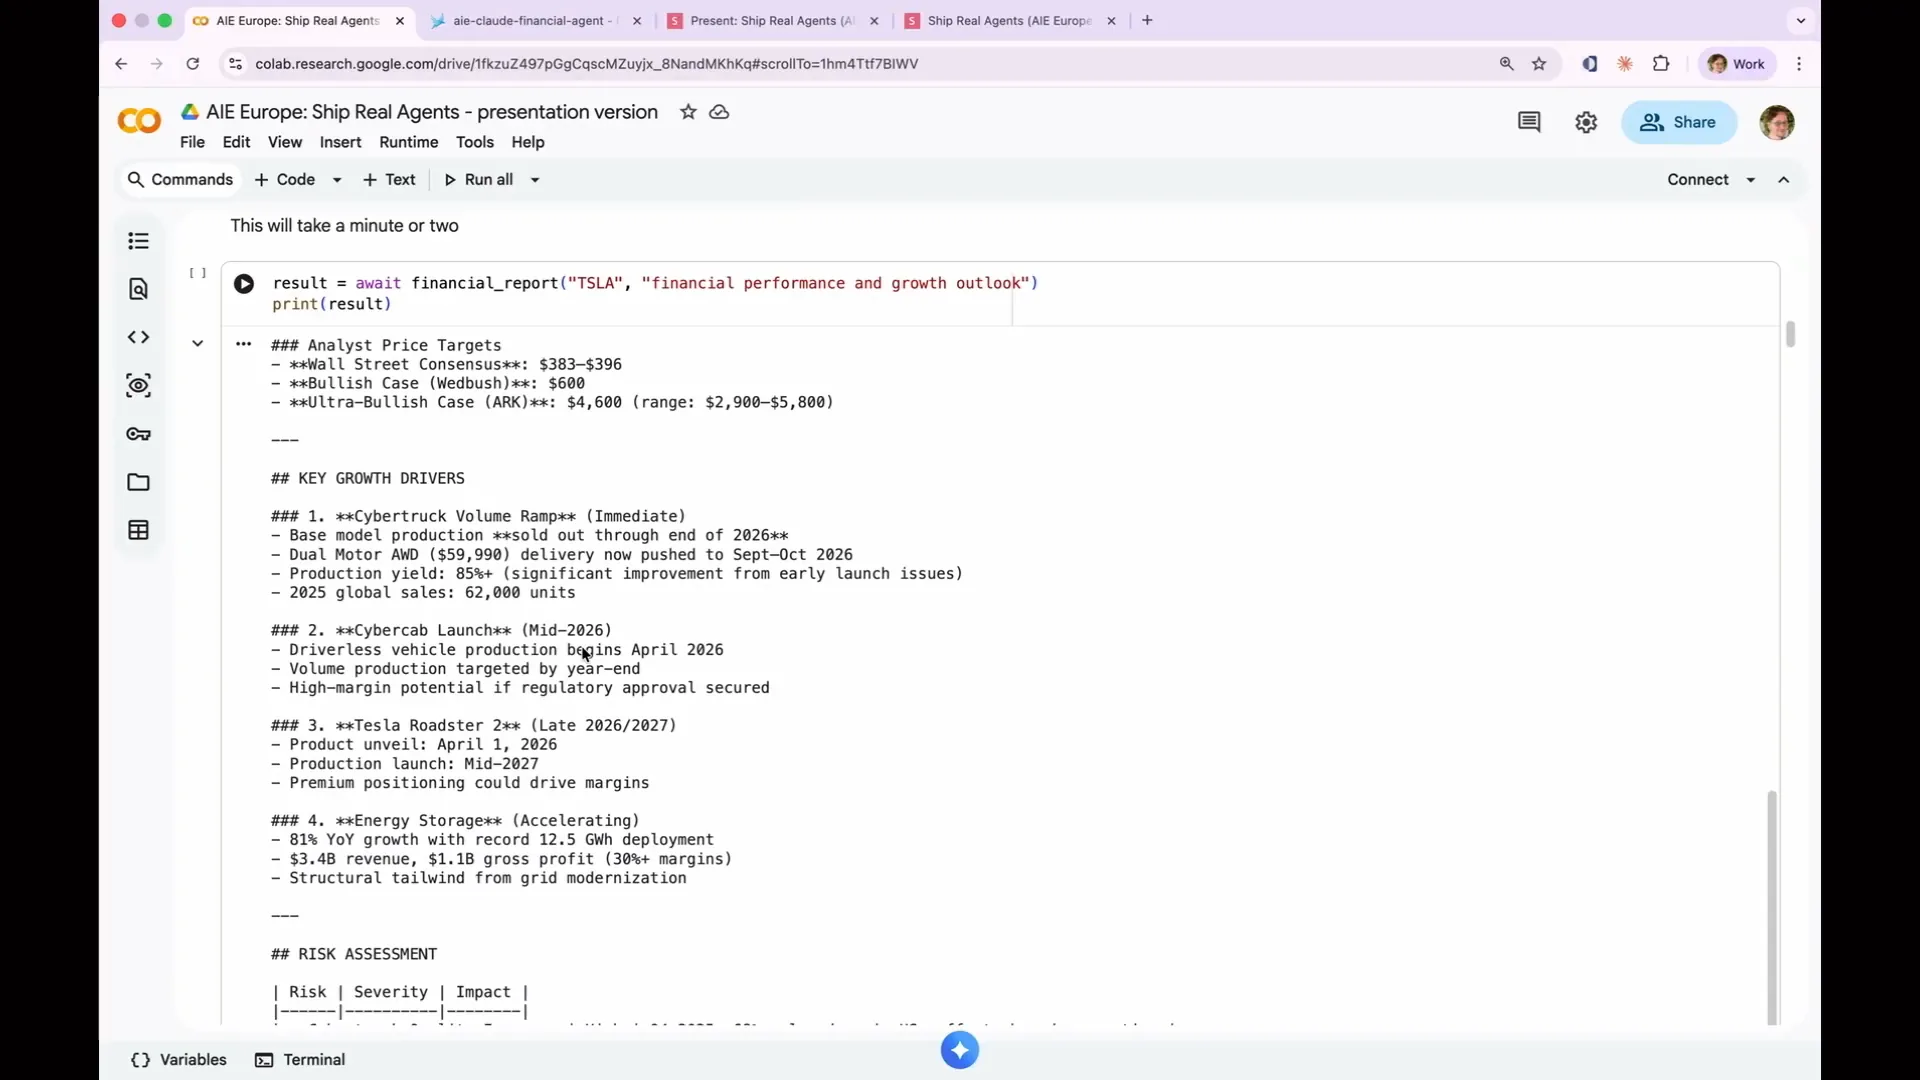Switch to the last Ship Real Agents tab
This screenshot has width=1920, height=1080.
click(x=1008, y=20)
